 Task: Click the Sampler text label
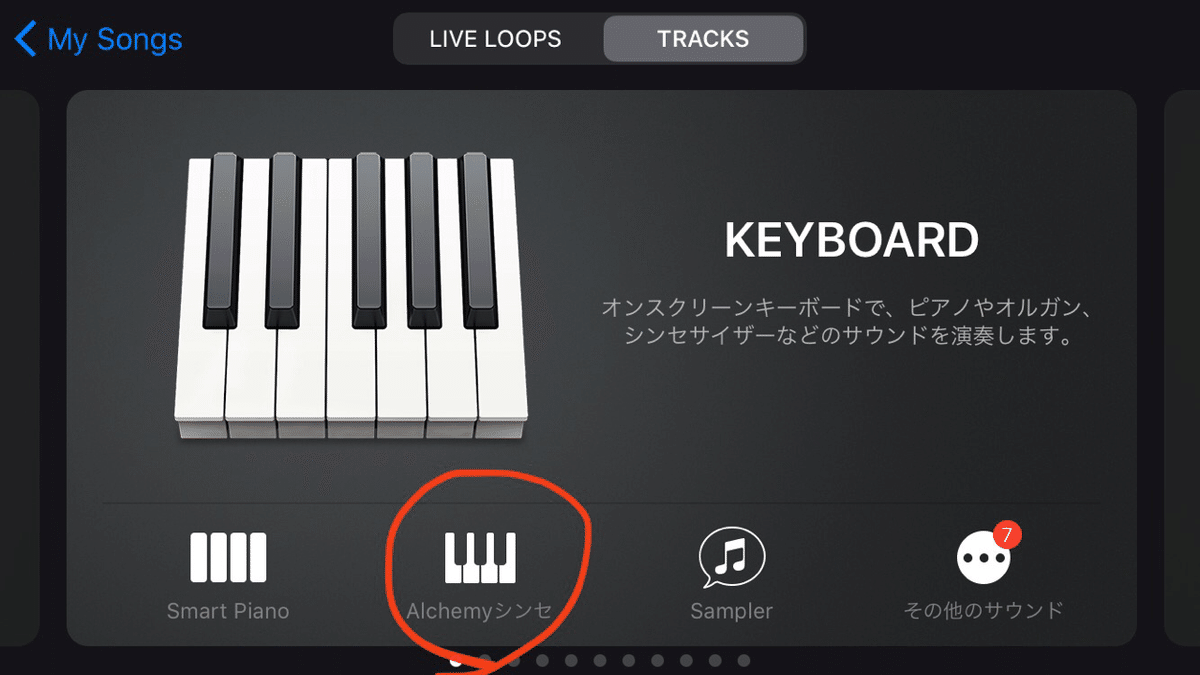click(x=731, y=611)
